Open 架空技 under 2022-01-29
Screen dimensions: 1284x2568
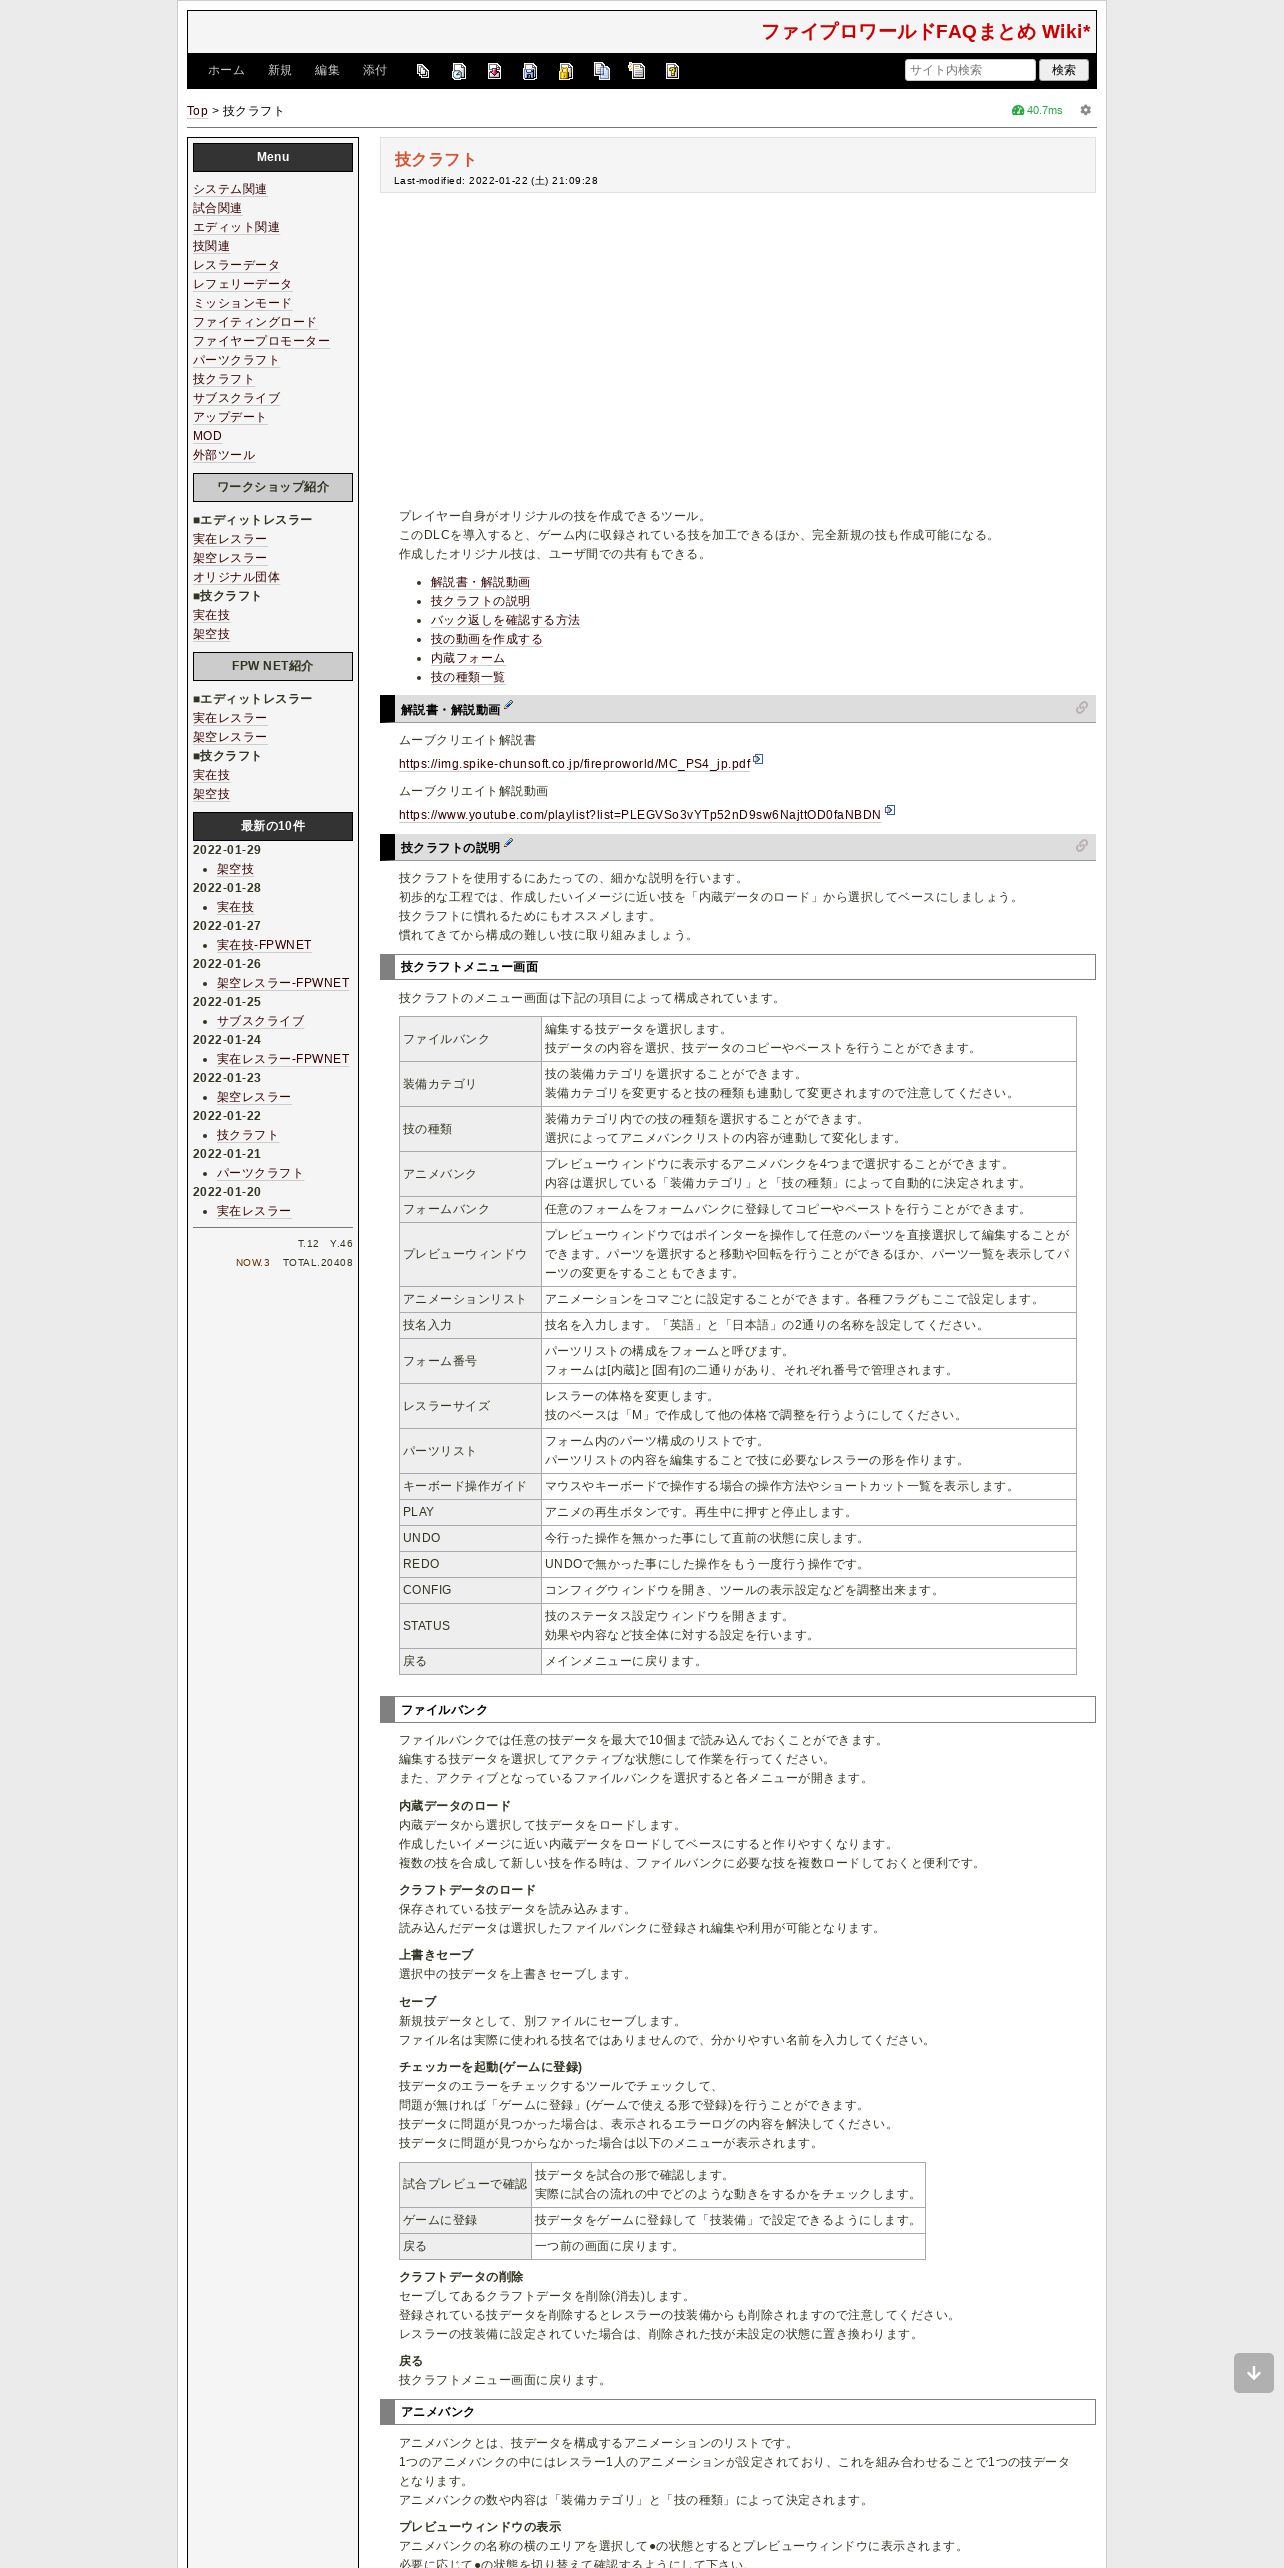pyautogui.click(x=235, y=869)
